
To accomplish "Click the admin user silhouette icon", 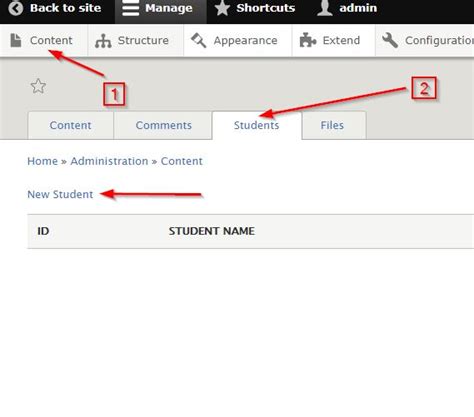I will 325,8.
